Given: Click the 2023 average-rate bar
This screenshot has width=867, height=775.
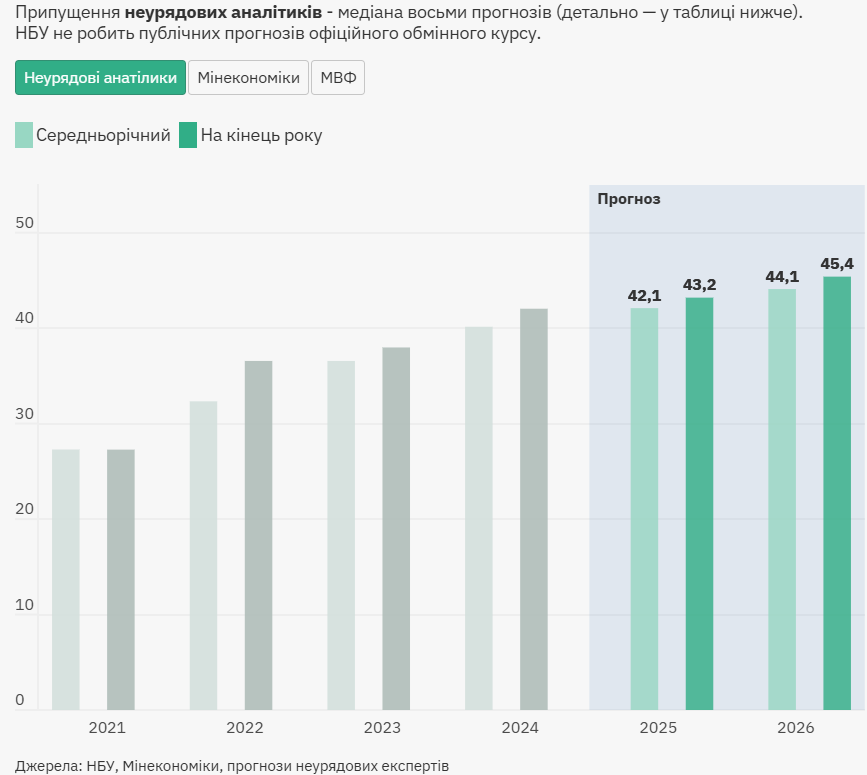Looking at the screenshot, I should (x=341, y=536).
